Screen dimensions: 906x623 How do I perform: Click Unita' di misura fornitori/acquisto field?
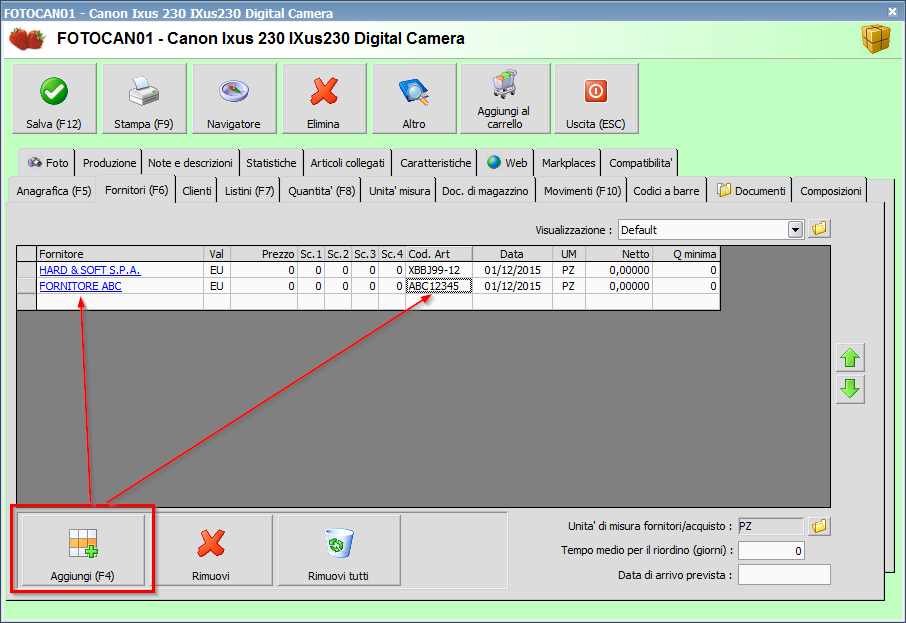point(771,526)
